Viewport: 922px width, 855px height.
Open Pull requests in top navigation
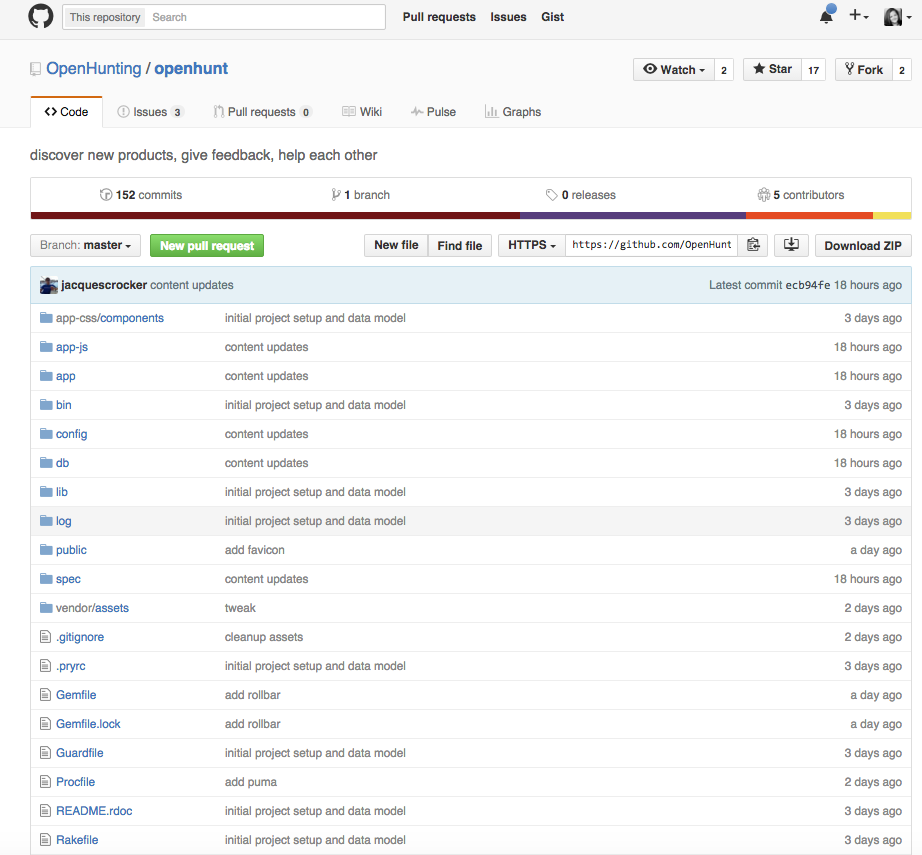439,17
